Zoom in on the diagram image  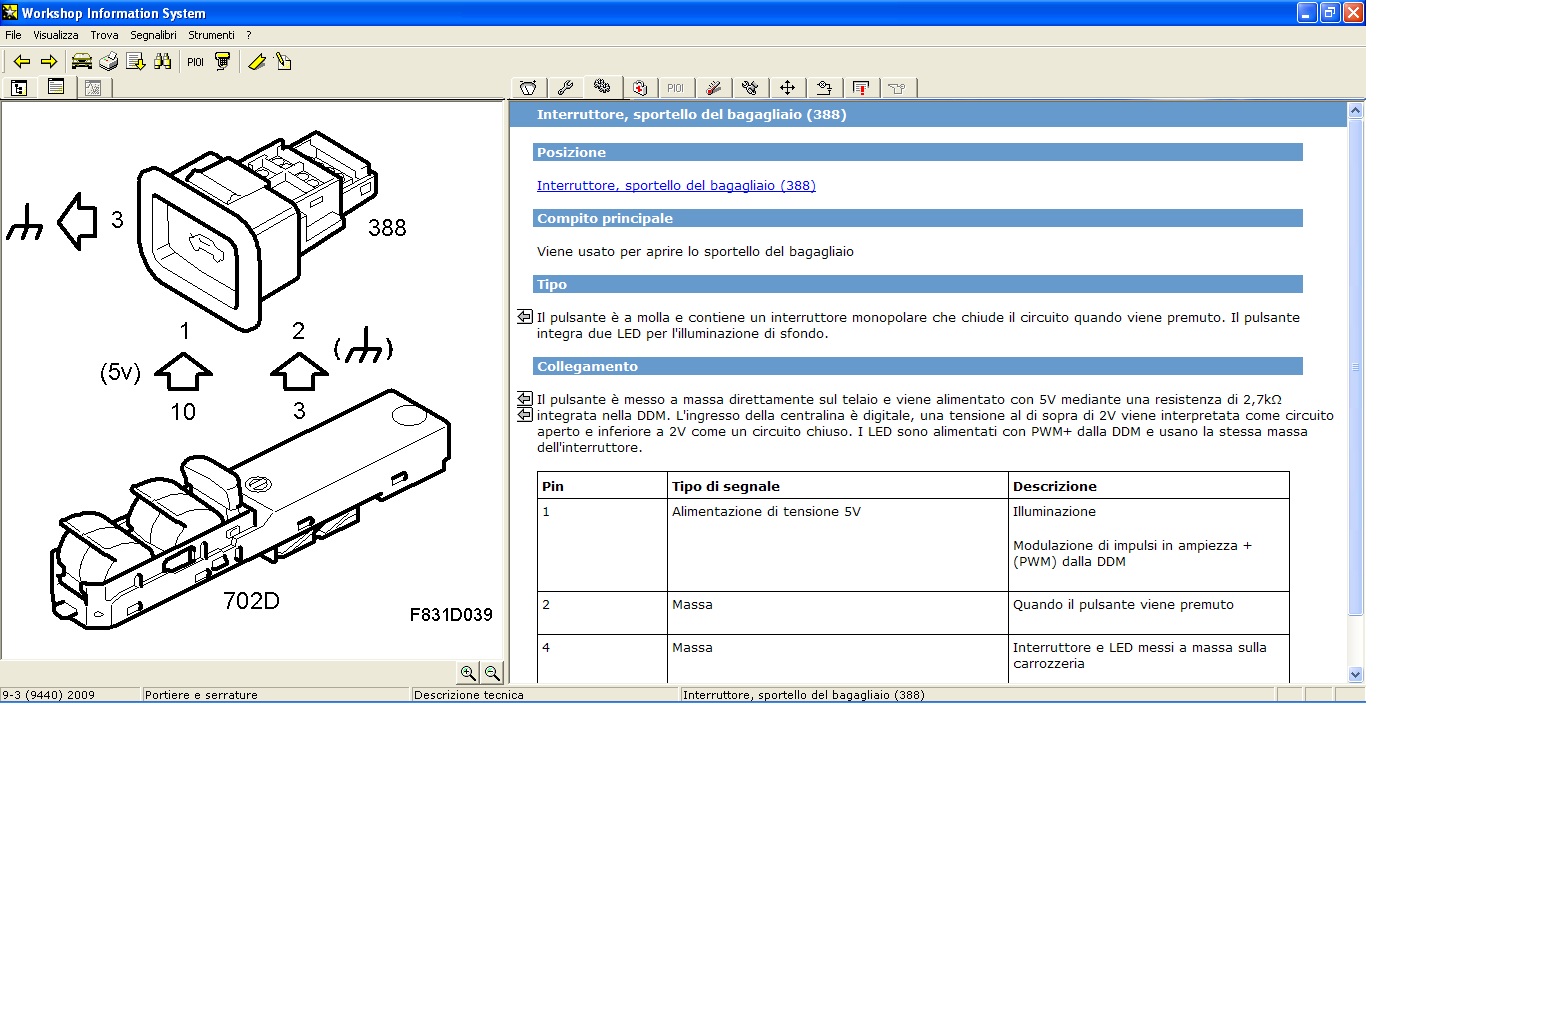(468, 673)
